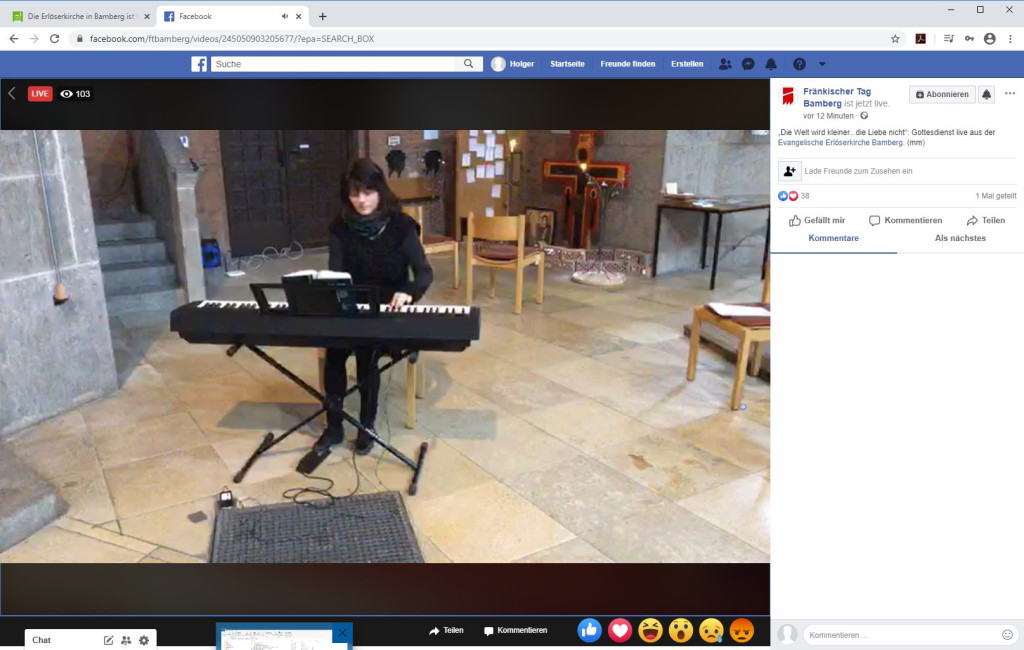This screenshot has height=650, width=1024.
Task: Bookmark this page with star icon
Action: (x=895, y=39)
